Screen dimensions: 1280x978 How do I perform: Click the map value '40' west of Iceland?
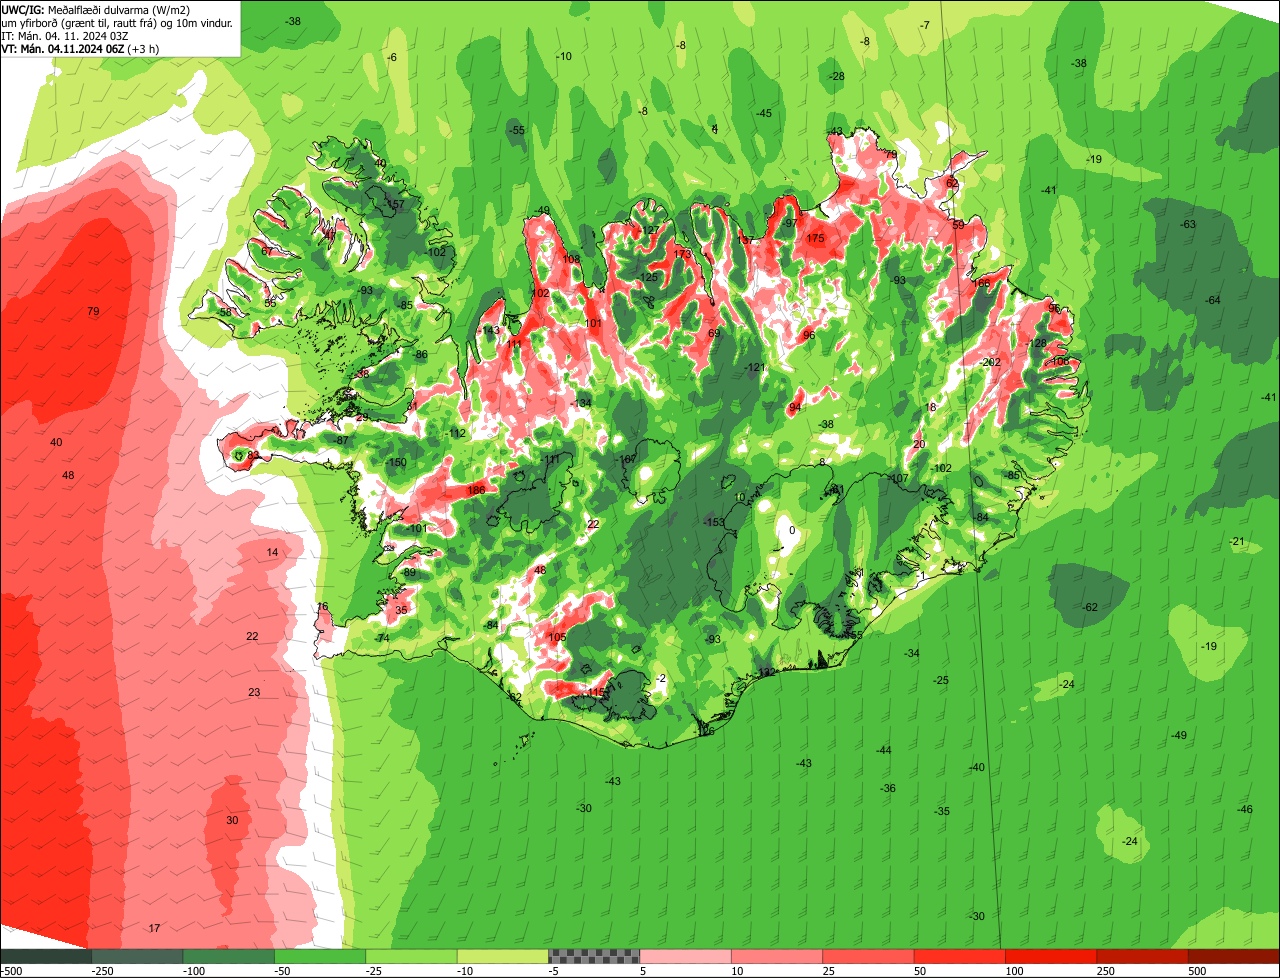click(x=56, y=442)
